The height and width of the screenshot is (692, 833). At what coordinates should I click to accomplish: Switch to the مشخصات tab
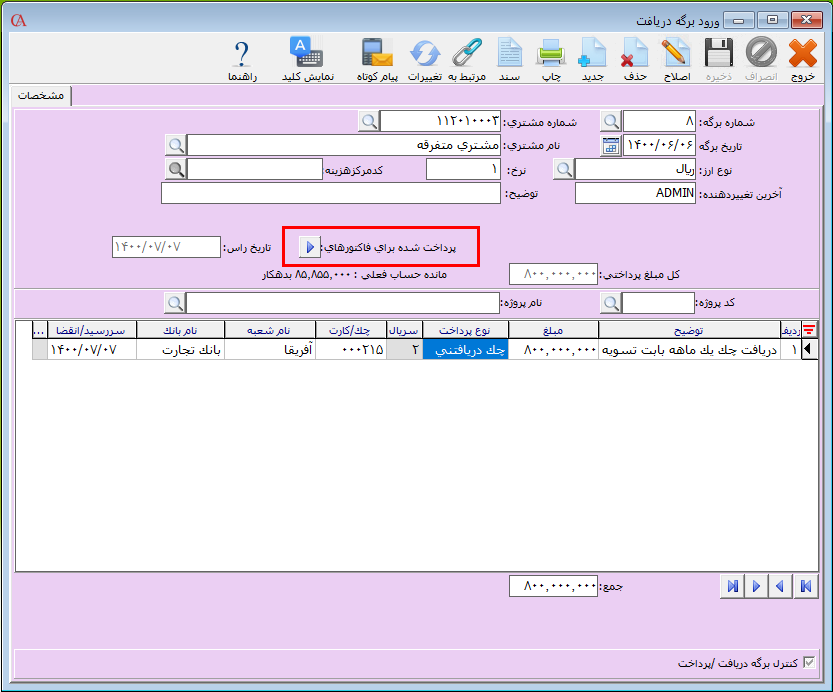[x=42, y=95]
